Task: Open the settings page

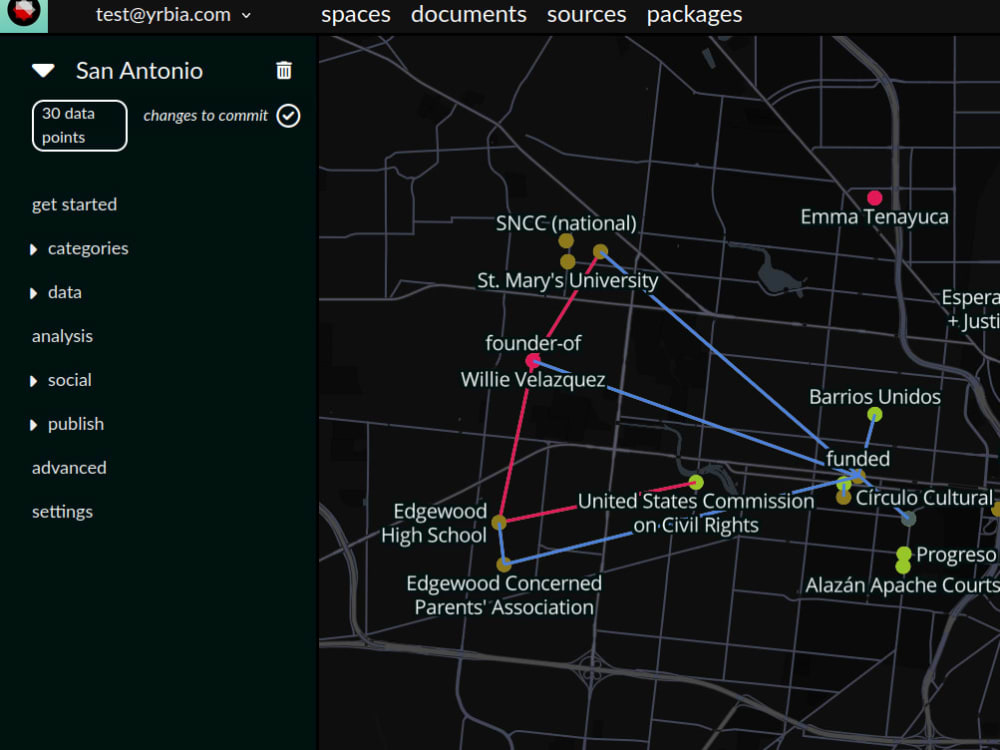Action: coord(62,511)
